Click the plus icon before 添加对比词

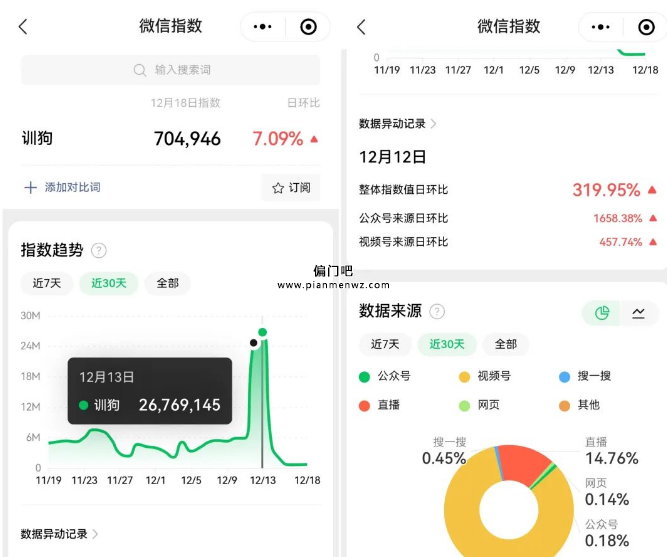[30, 187]
